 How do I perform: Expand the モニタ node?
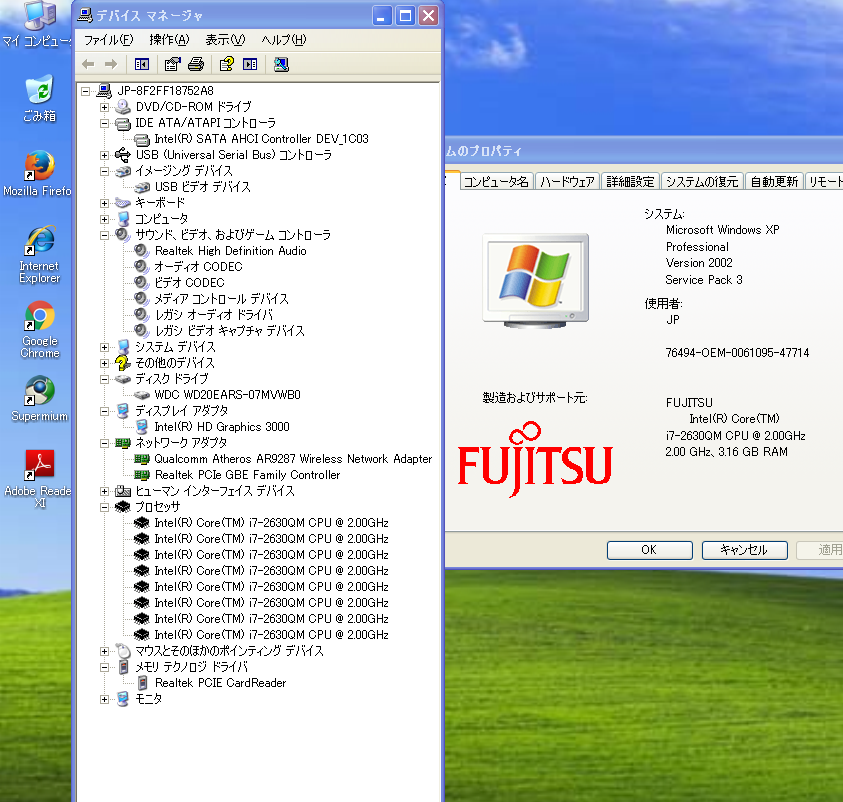[x=104, y=699]
